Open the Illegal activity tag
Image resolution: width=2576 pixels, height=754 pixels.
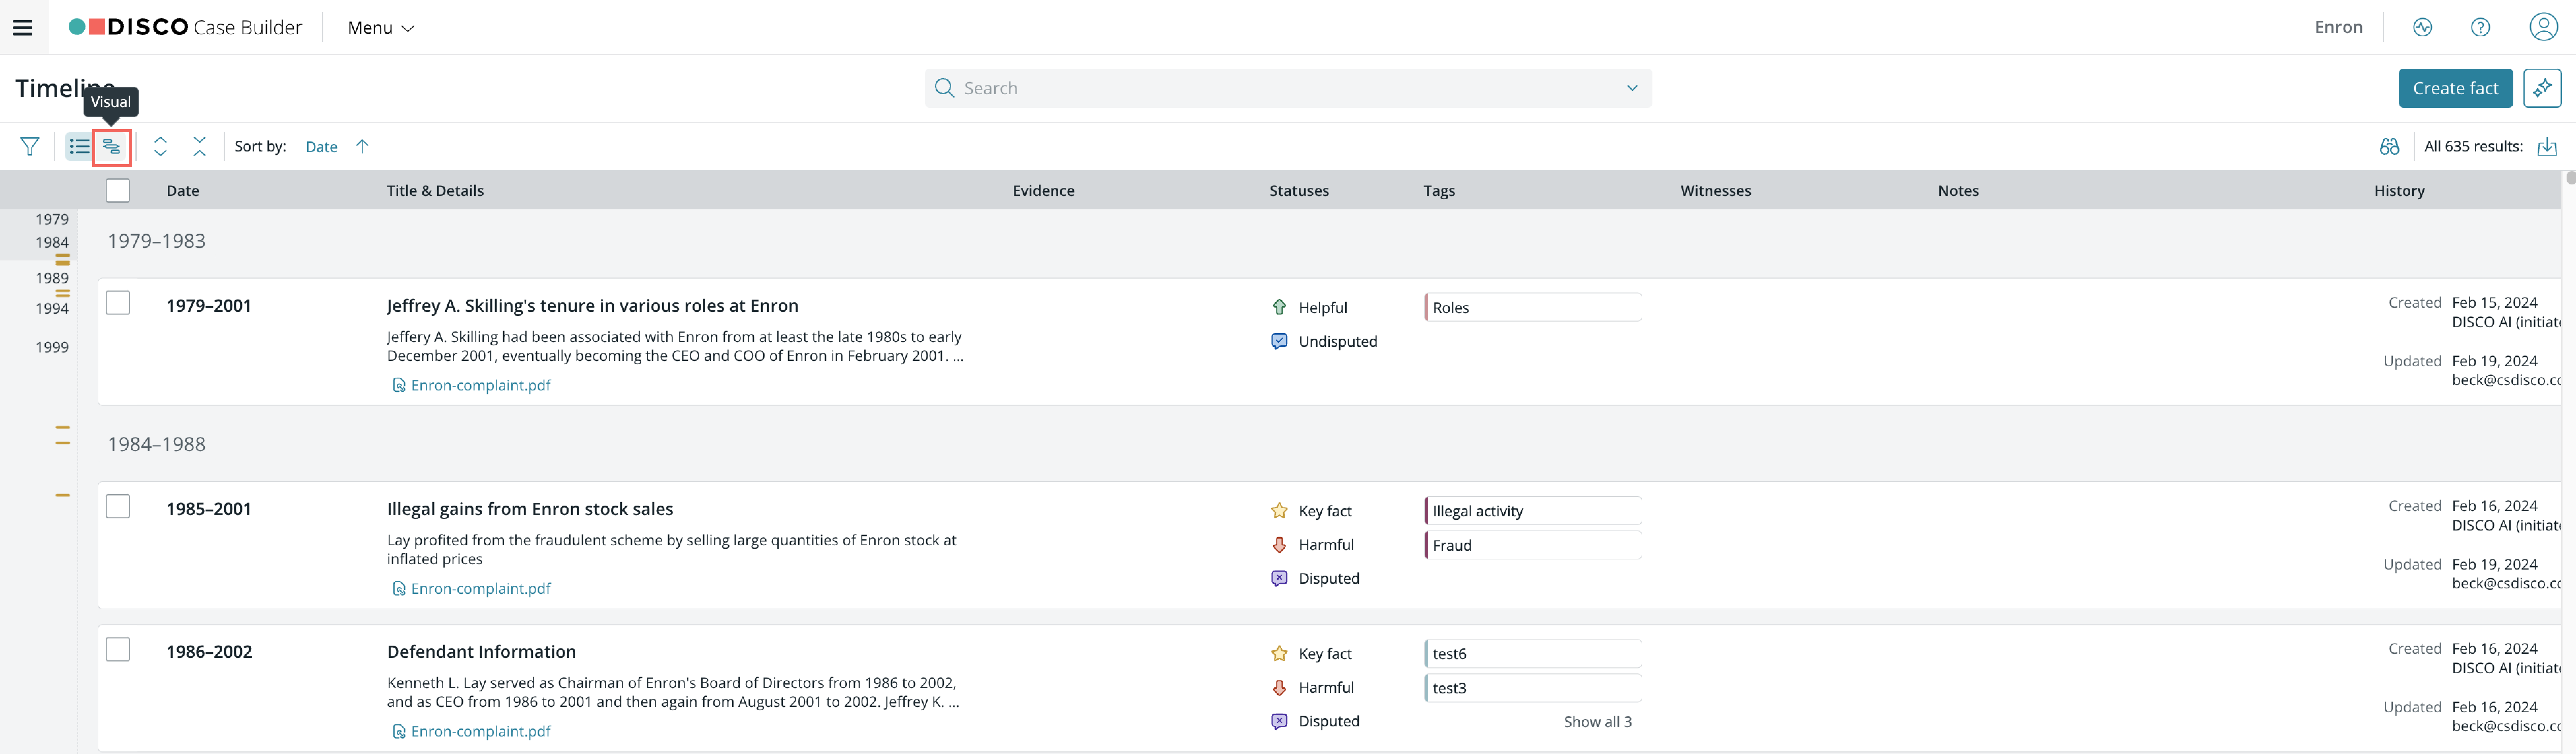pos(1533,511)
